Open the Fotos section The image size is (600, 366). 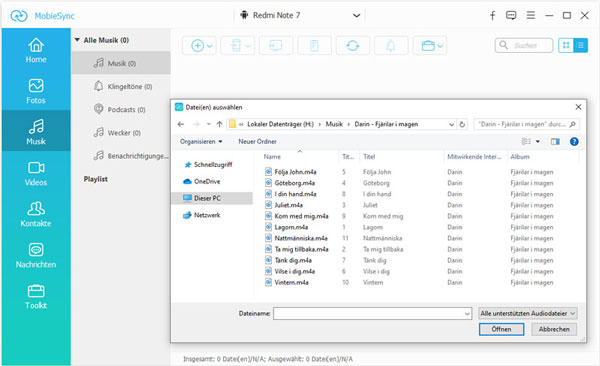(x=36, y=92)
